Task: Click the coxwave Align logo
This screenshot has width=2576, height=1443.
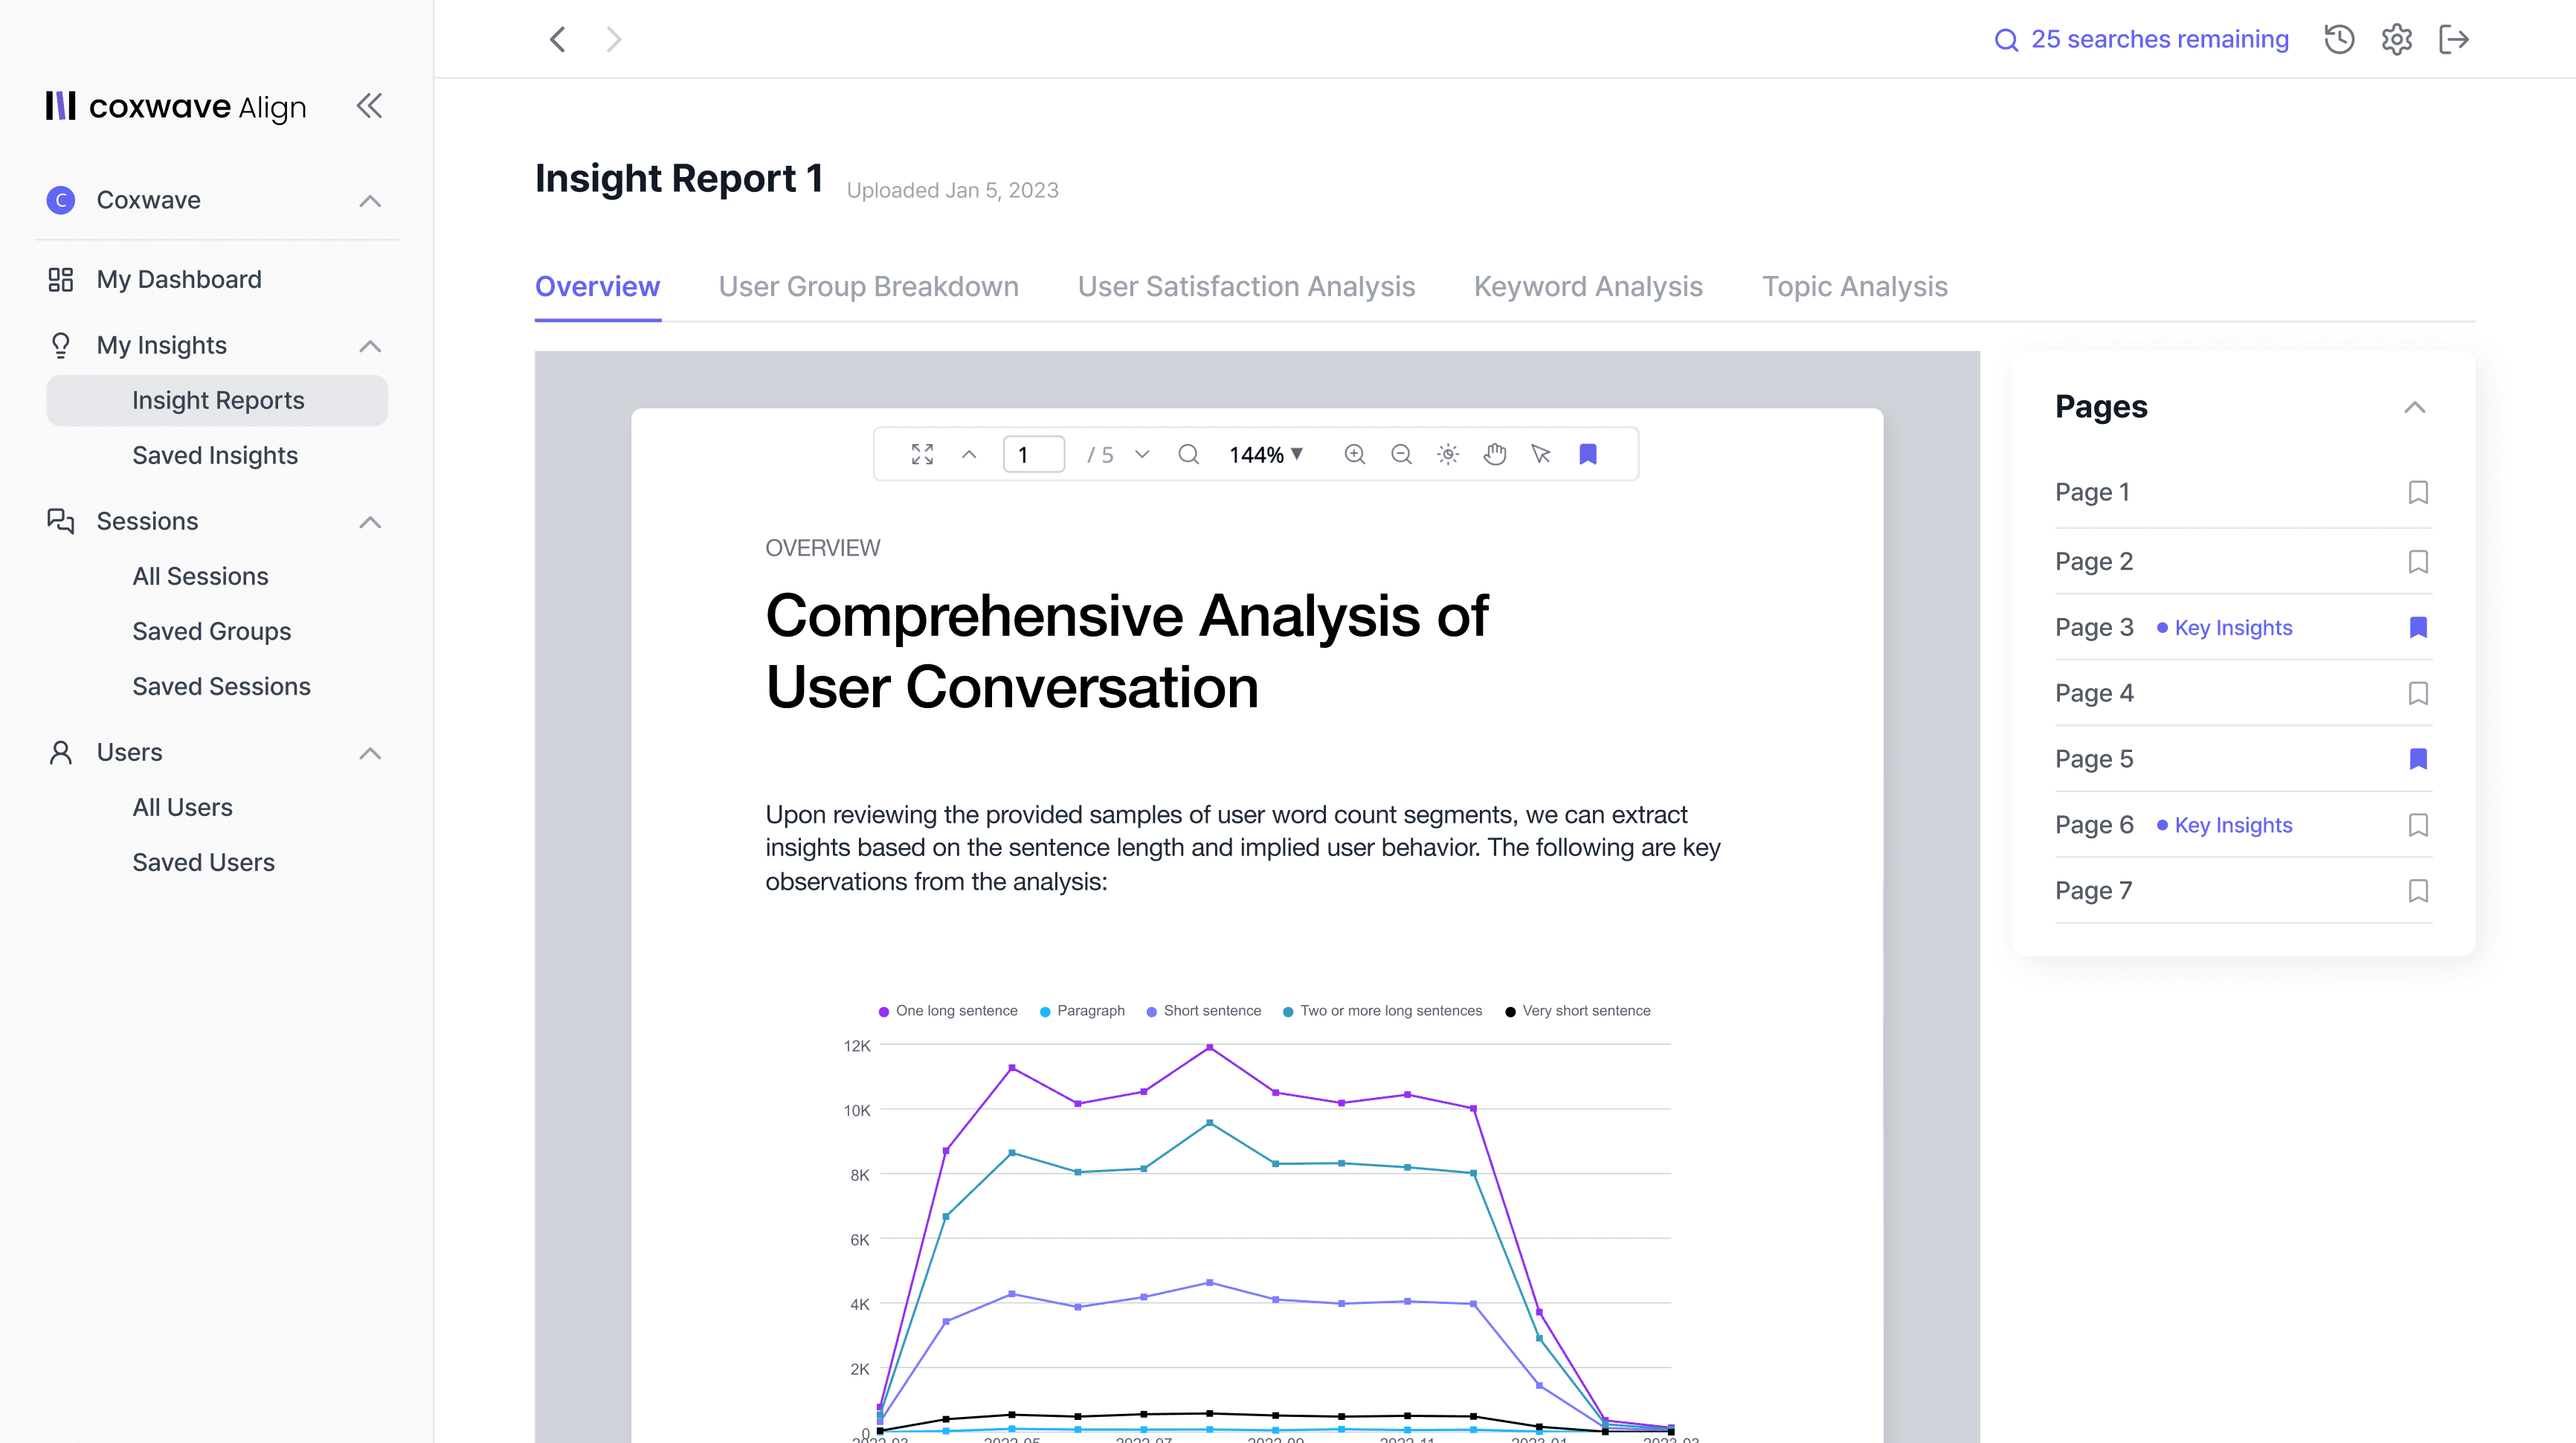Action: [x=176, y=106]
